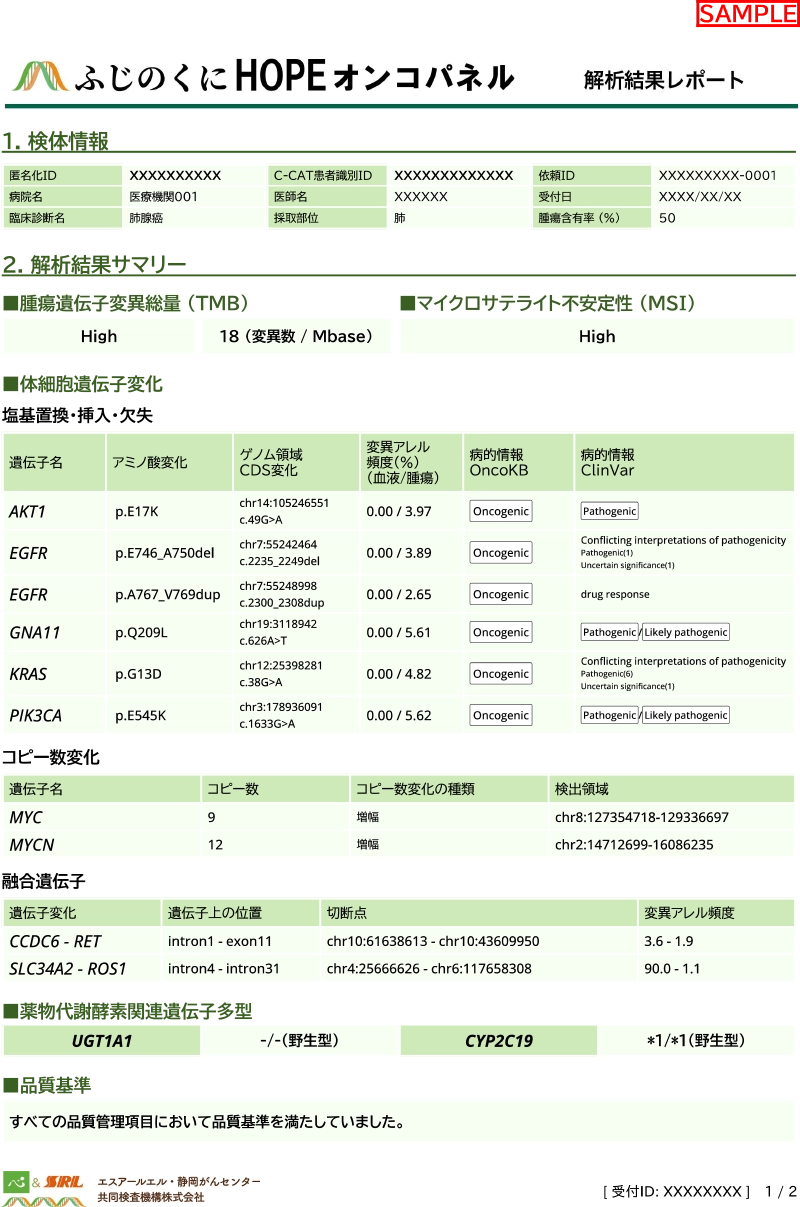Click the 腫瘍含有率 value 50
Viewport: 800px width, 1207px height.
[667, 217]
